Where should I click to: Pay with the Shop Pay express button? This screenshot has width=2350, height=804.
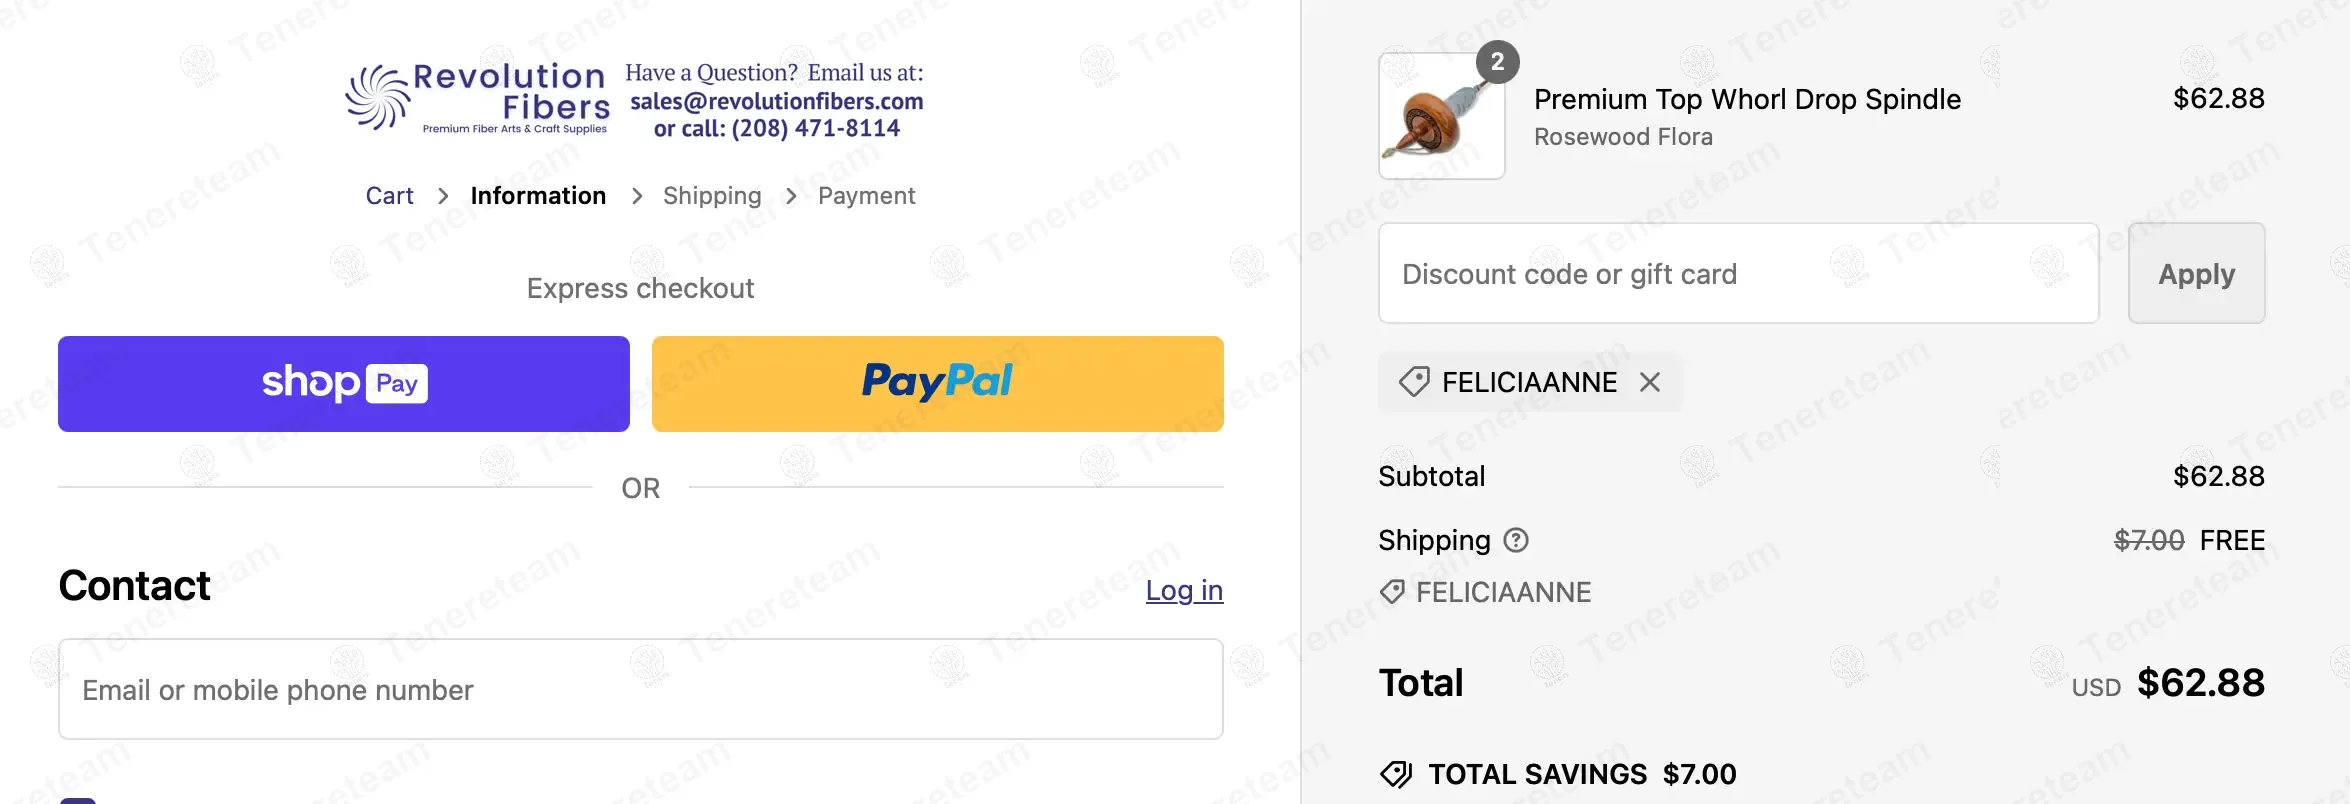[344, 384]
